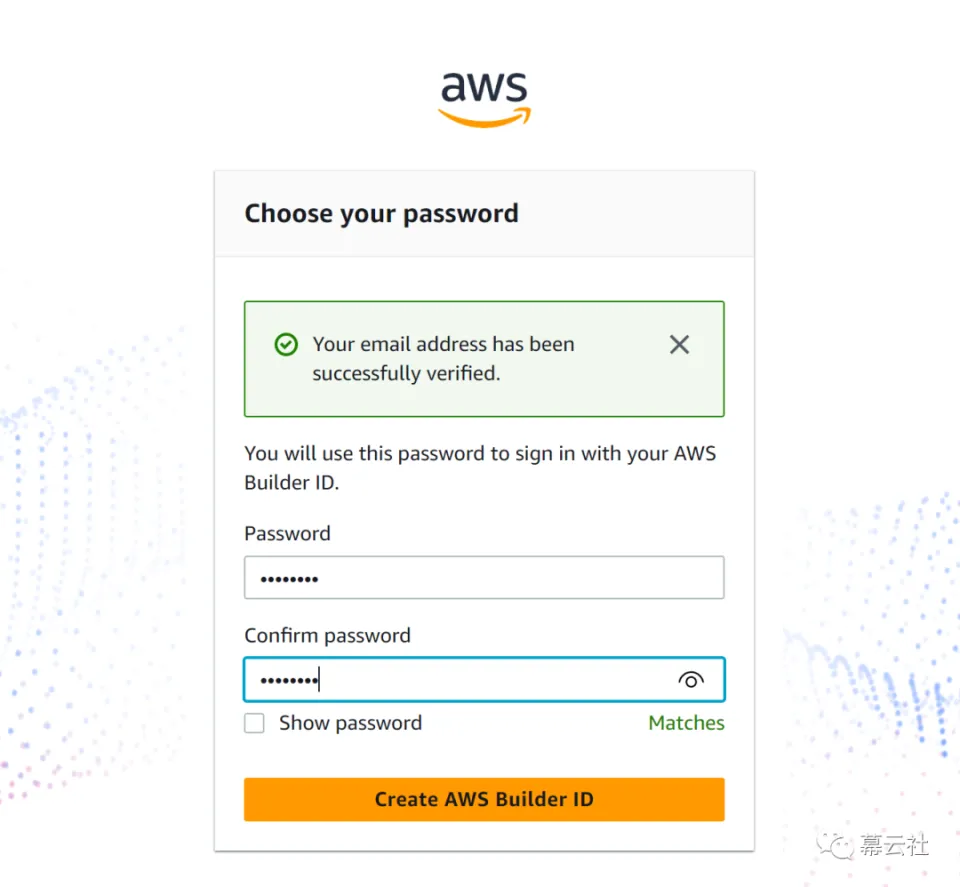
Task: Focus the Password input field
Action: [x=484, y=577]
